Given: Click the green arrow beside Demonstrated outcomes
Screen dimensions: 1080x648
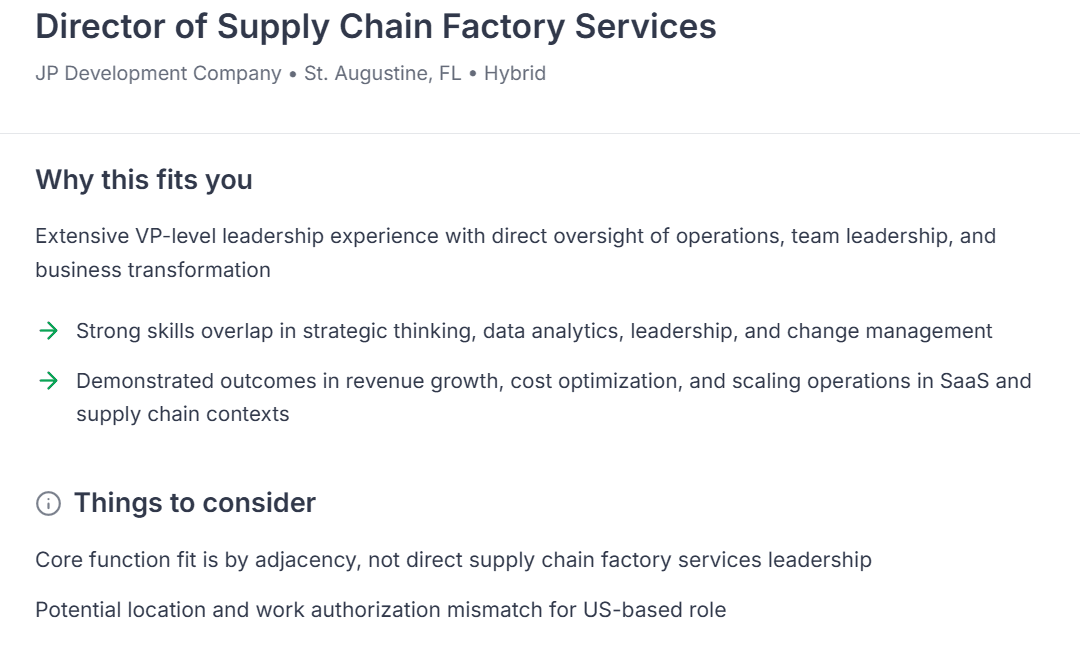Looking at the screenshot, I should (x=48, y=381).
